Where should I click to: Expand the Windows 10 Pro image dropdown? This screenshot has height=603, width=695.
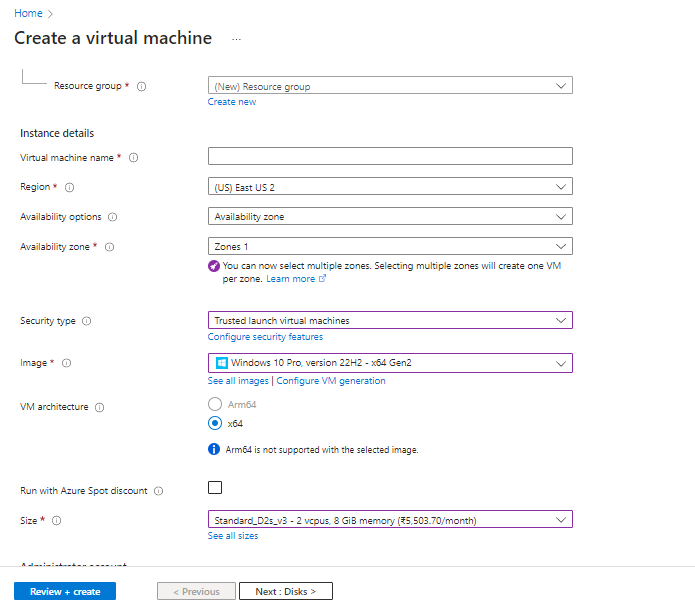[390, 363]
